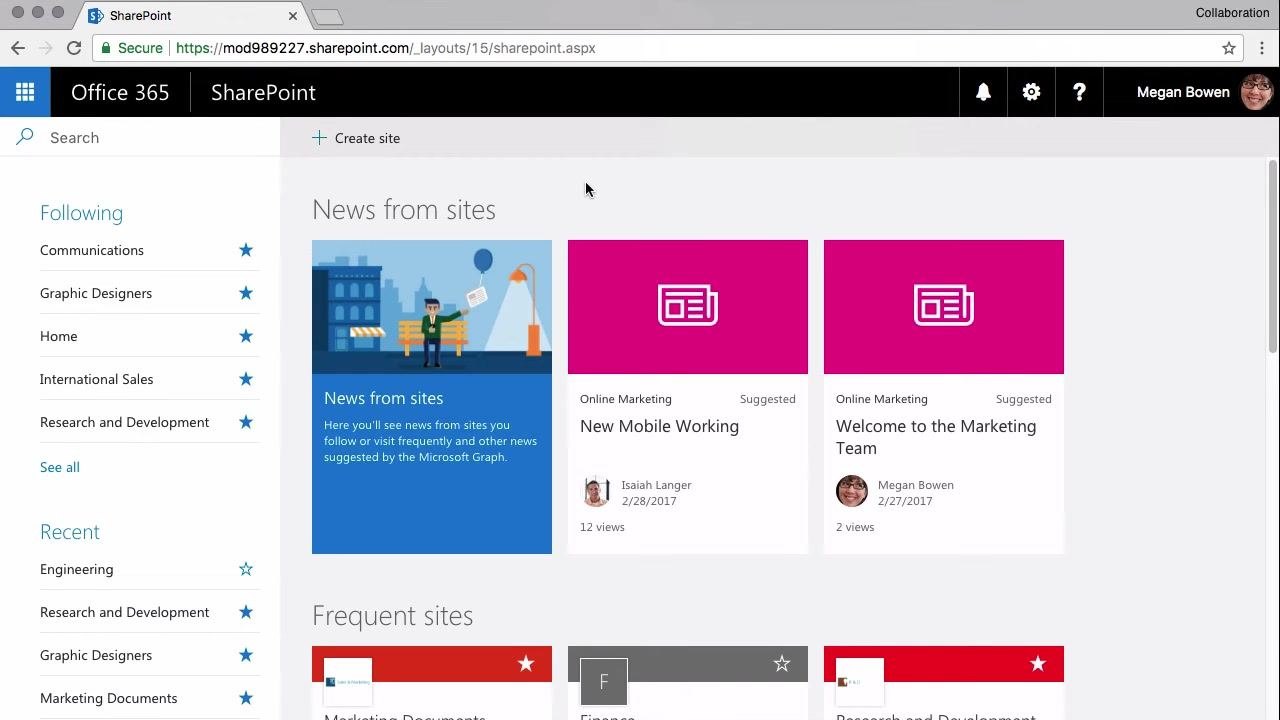
Task: Click the Recent heading
Action: pos(70,532)
